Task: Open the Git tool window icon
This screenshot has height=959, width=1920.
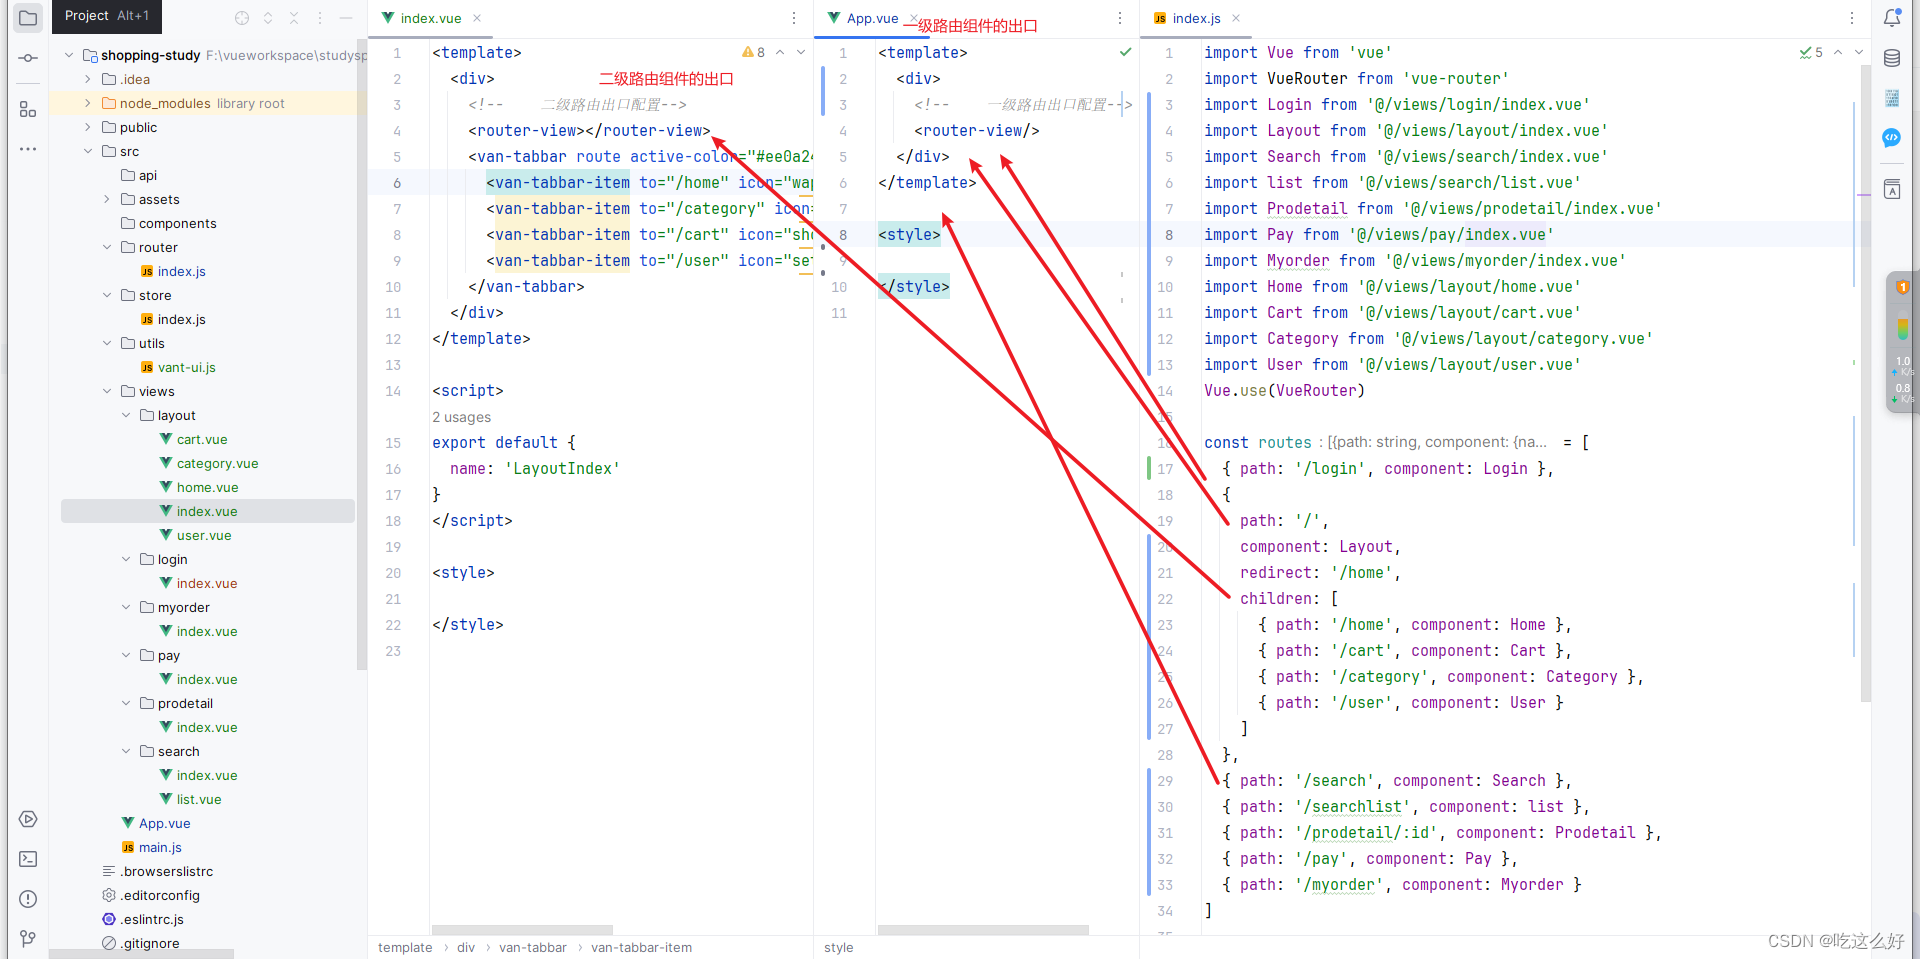Action: (x=28, y=938)
